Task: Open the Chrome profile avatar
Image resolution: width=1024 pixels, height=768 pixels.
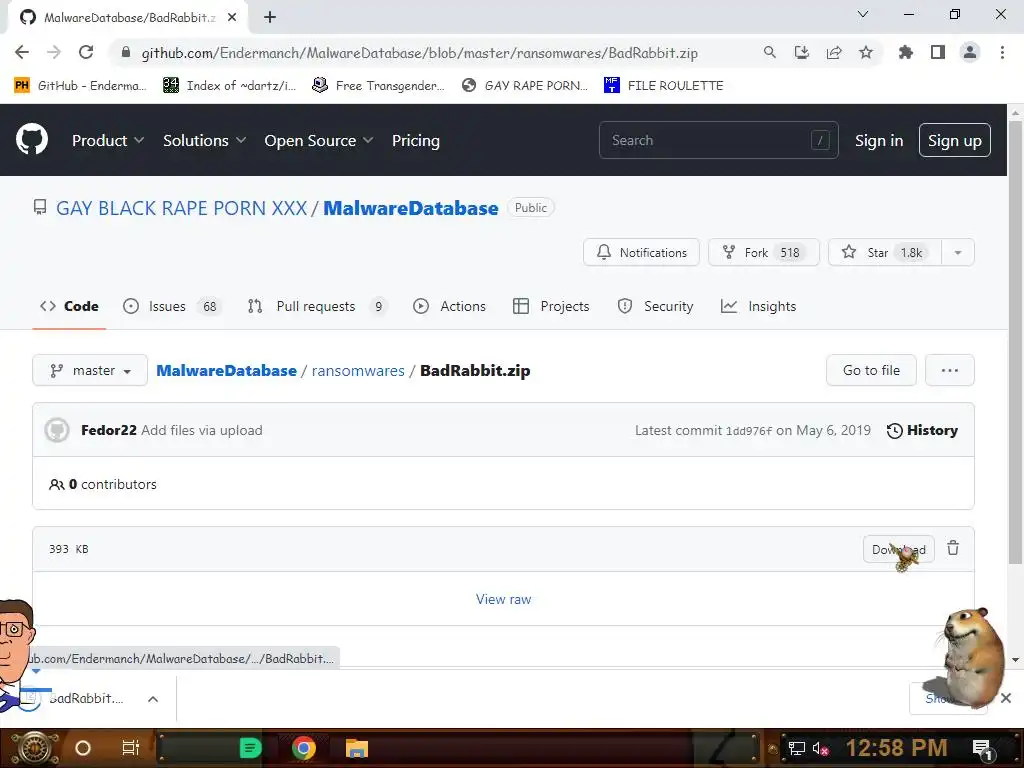Action: [x=970, y=52]
